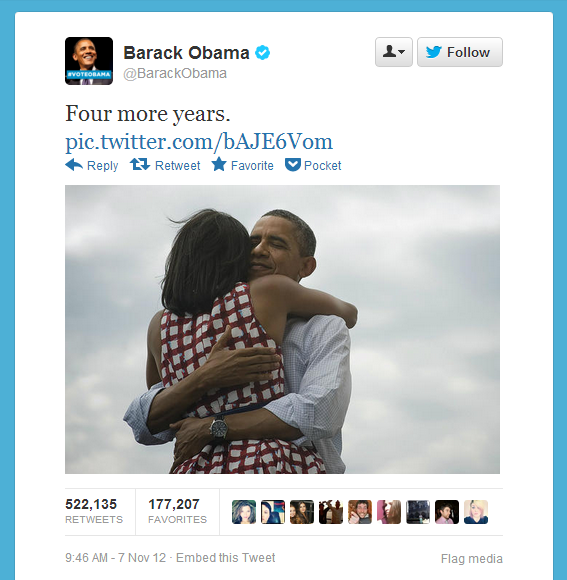Click the Favorite star icon
The height and width of the screenshot is (580, 567).
tap(219, 164)
